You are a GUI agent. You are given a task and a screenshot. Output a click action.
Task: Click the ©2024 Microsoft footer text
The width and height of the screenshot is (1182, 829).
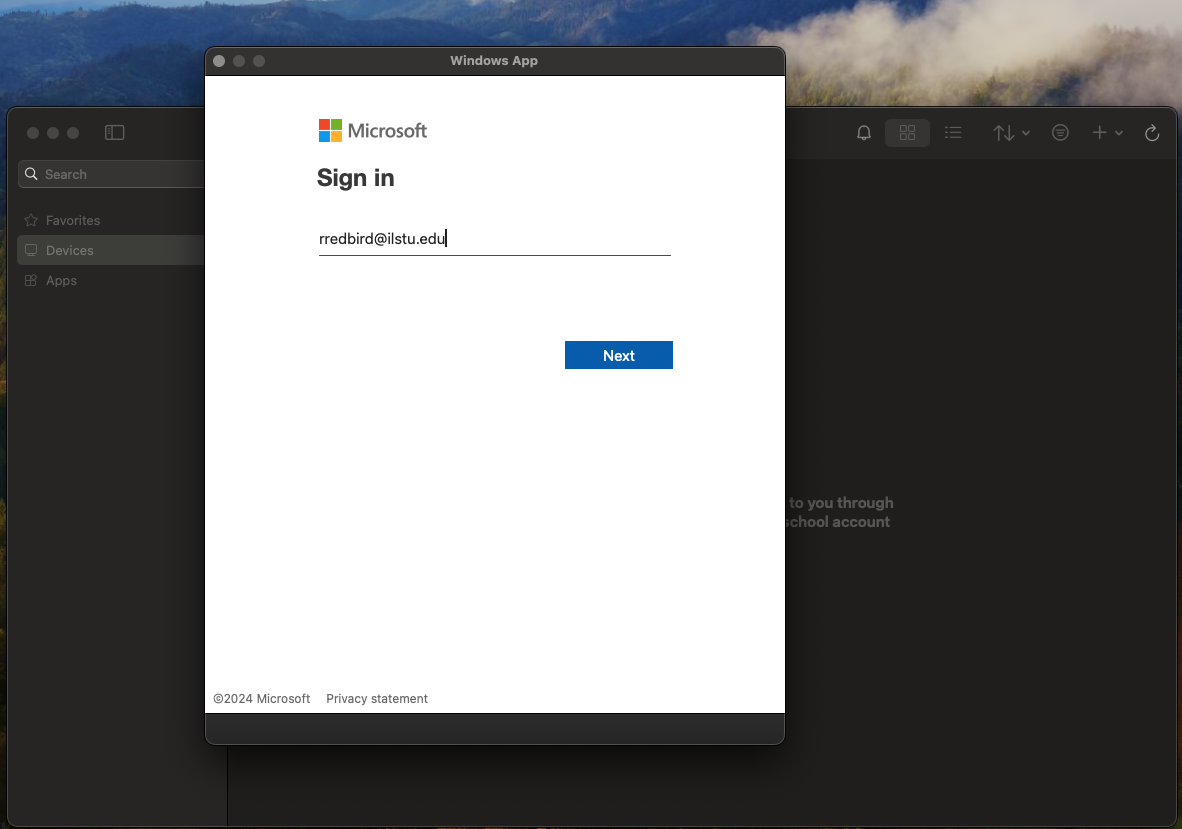coord(262,699)
